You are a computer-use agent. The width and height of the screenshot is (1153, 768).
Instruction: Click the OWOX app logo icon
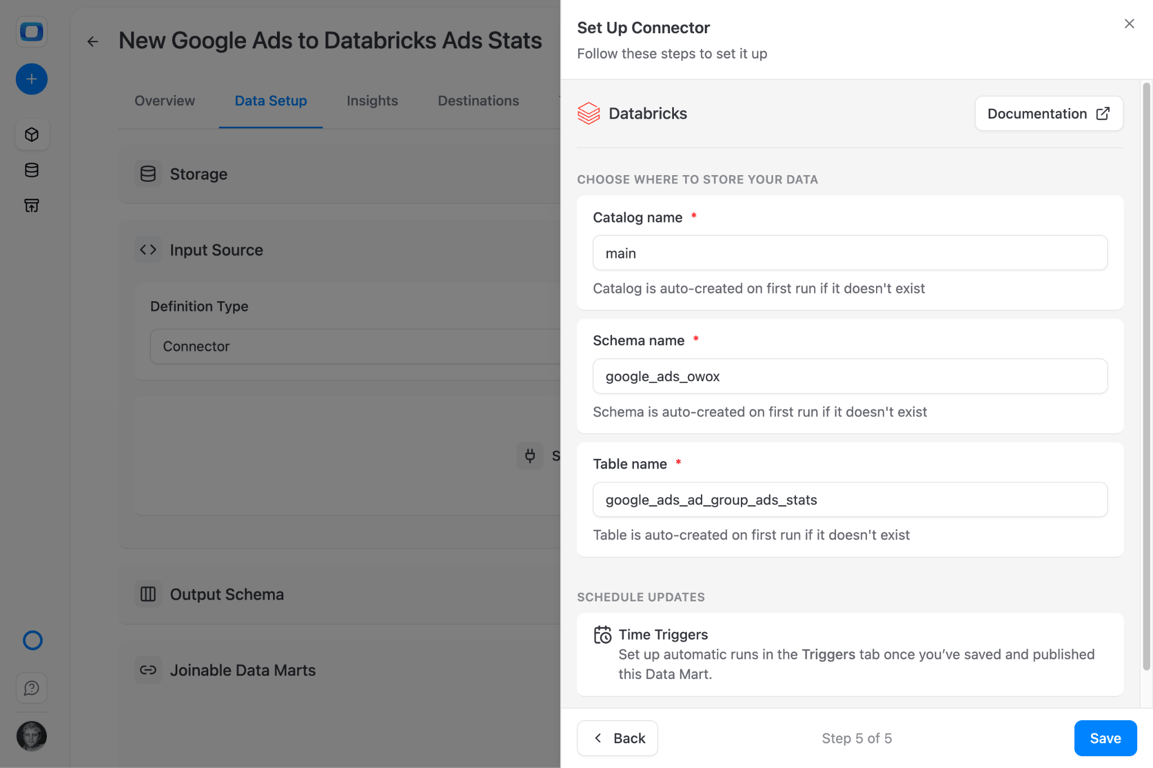pos(32,32)
